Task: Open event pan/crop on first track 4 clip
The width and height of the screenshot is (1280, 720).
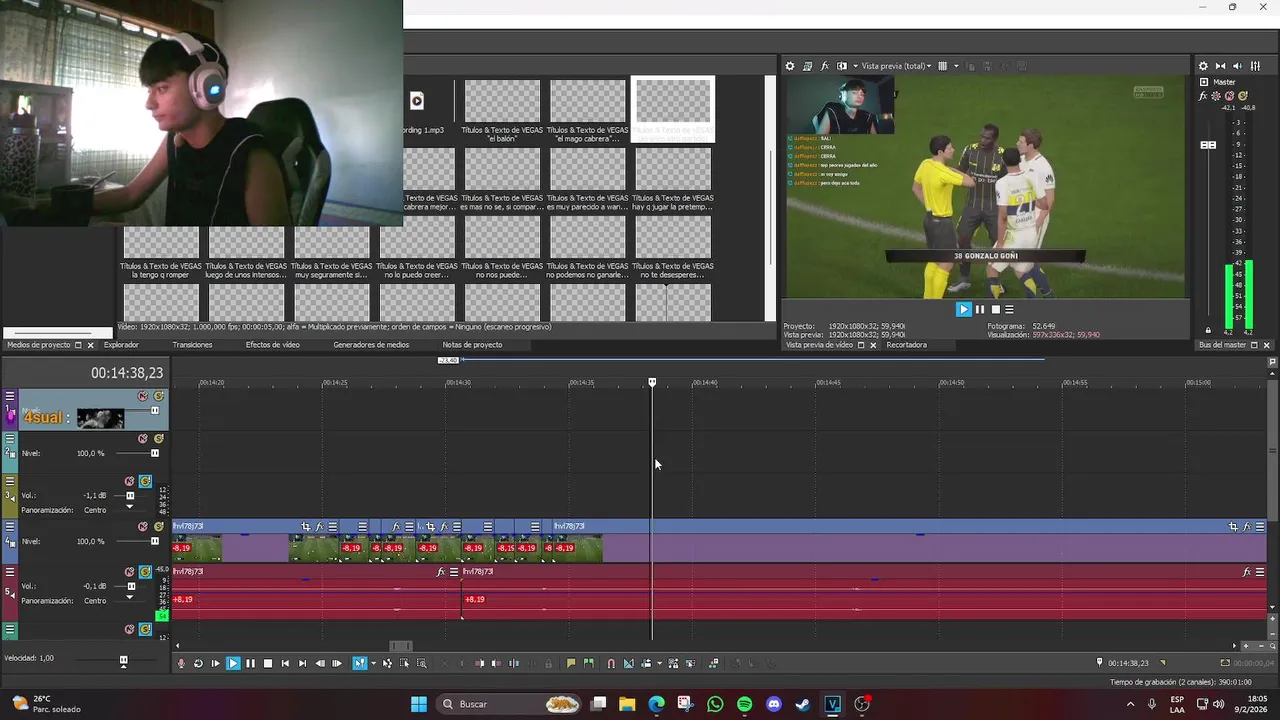Action: point(306,526)
